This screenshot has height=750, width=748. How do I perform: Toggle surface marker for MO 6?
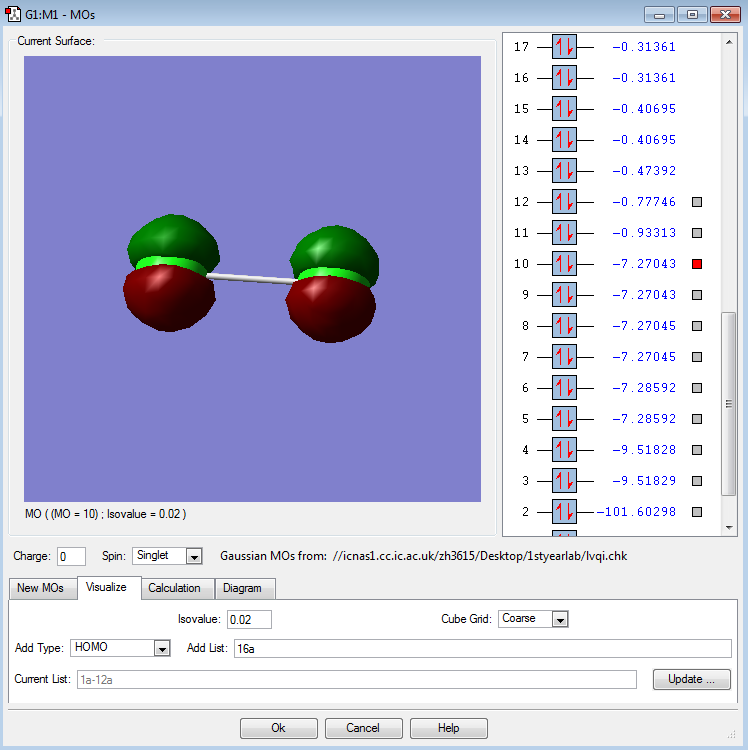tap(697, 388)
